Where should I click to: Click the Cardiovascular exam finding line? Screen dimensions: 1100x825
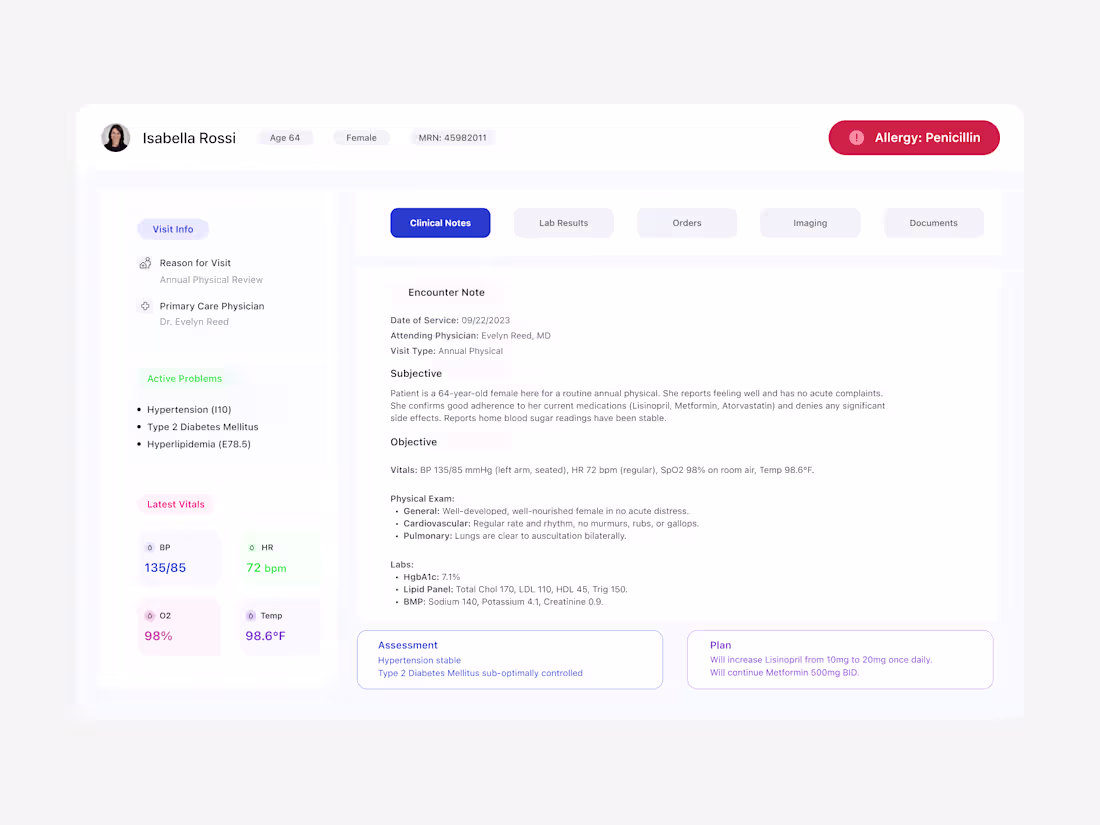click(551, 523)
